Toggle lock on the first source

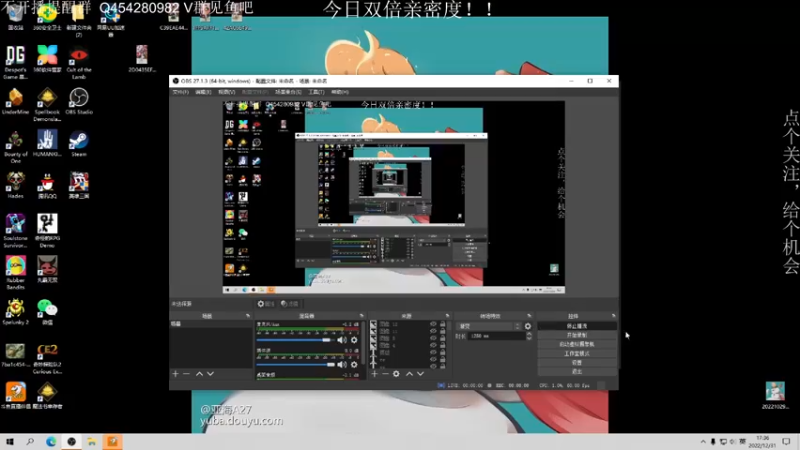pos(443,324)
